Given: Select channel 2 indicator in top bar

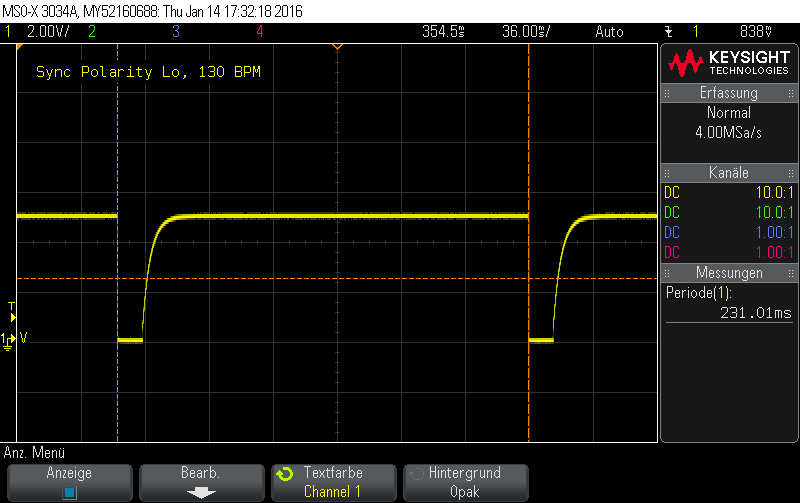Looking at the screenshot, I should click(x=92, y=32).
